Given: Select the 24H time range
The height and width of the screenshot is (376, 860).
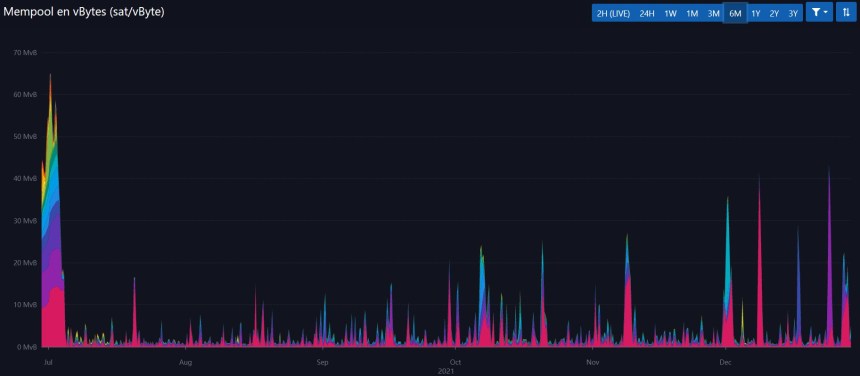Looking at the screenshot, I should tap(647, 13).
